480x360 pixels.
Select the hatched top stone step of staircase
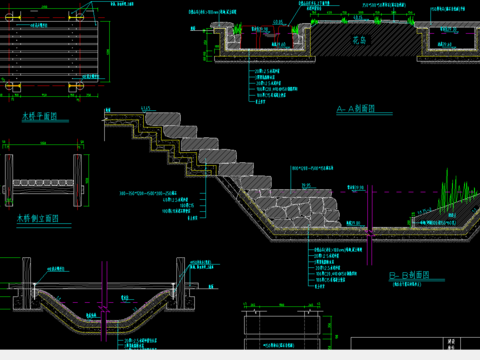[163, 119]
